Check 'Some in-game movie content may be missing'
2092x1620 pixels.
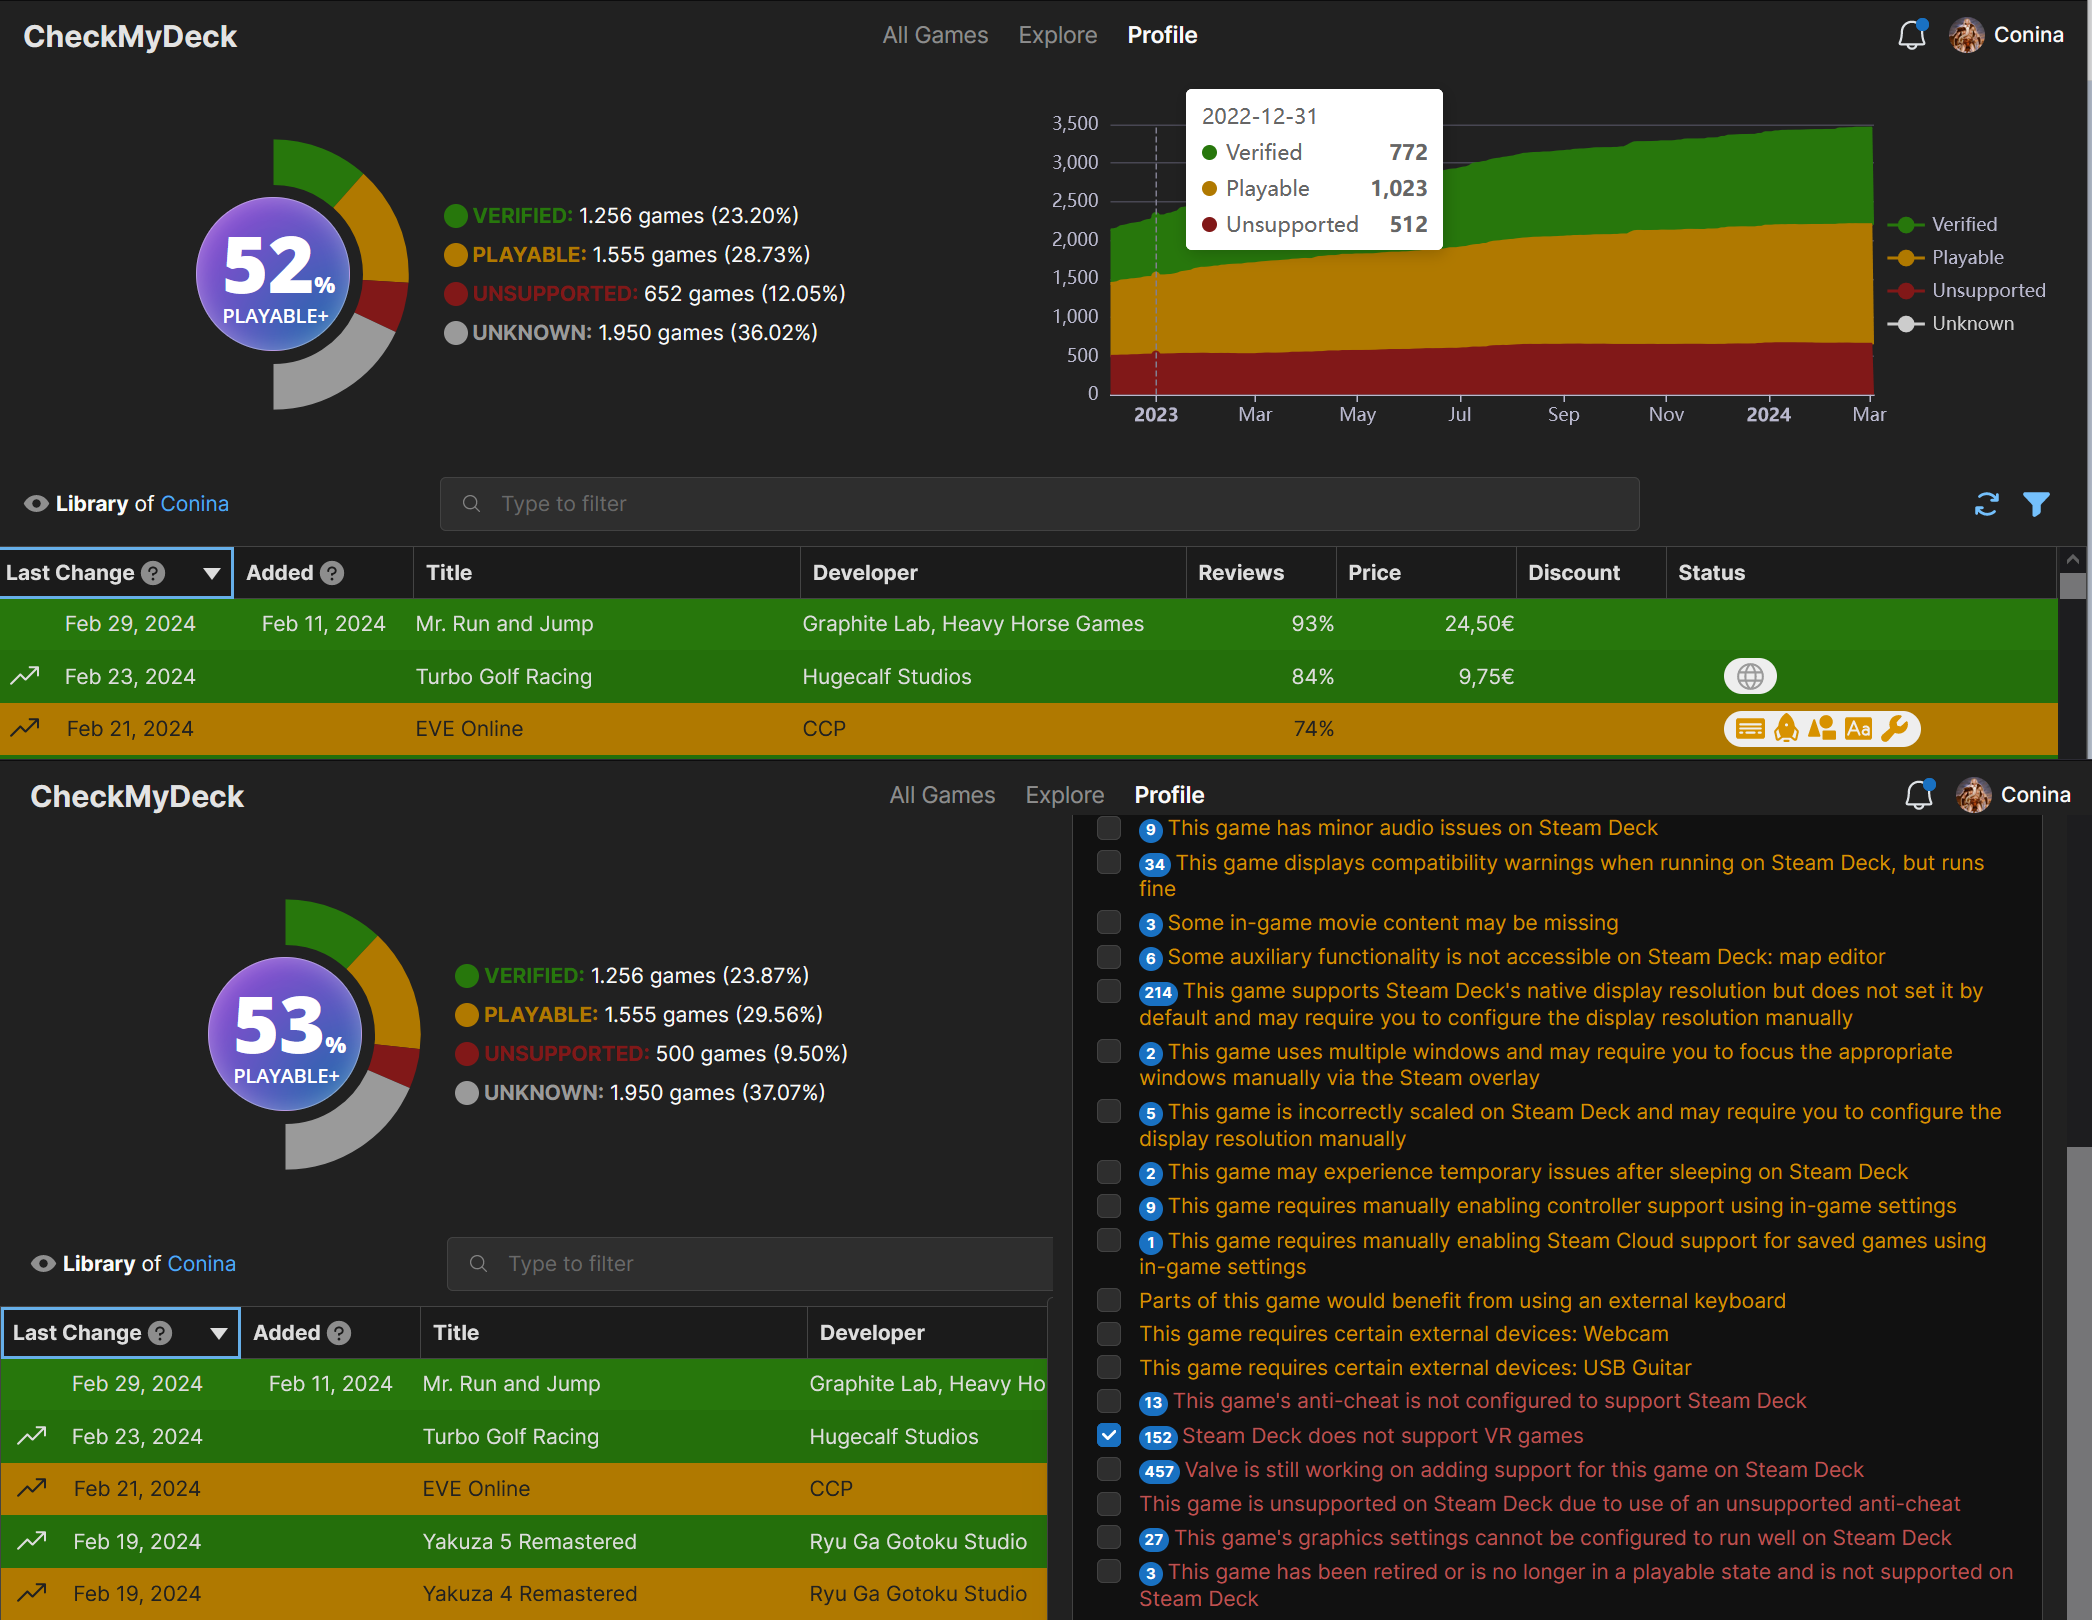click(x=1109, y=922)
